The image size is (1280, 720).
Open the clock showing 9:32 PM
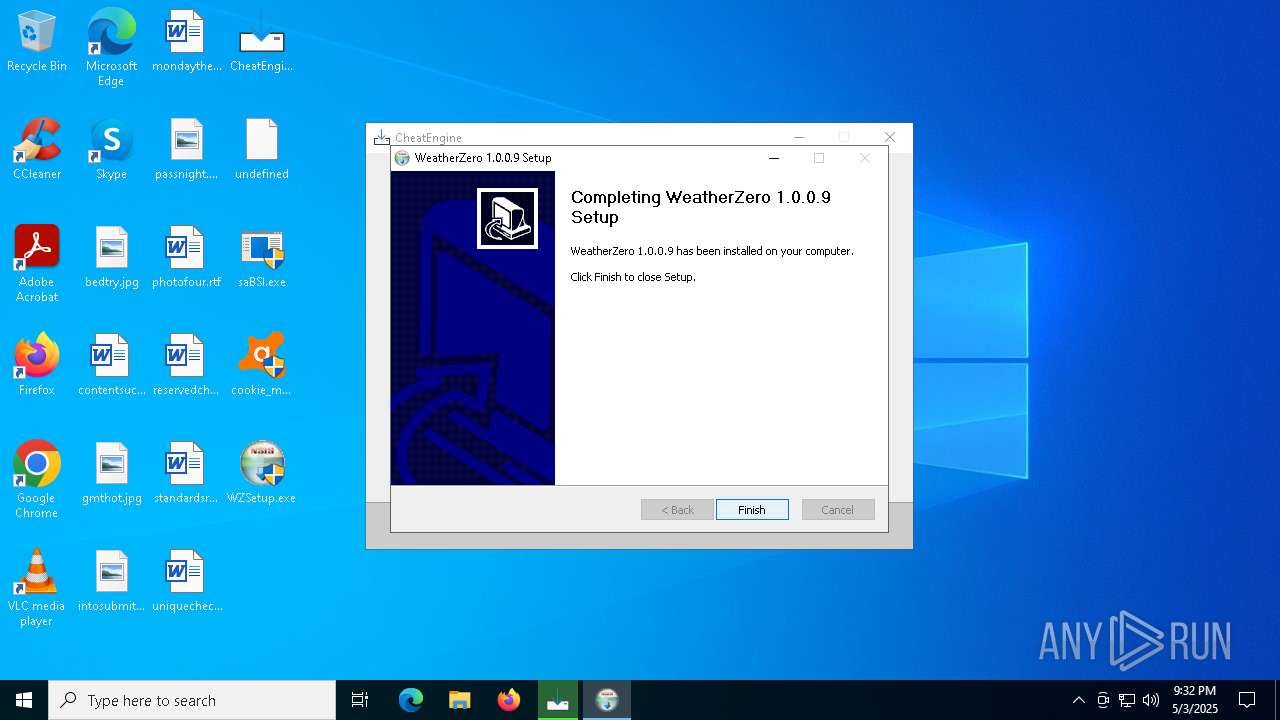tap(1195, 700)
